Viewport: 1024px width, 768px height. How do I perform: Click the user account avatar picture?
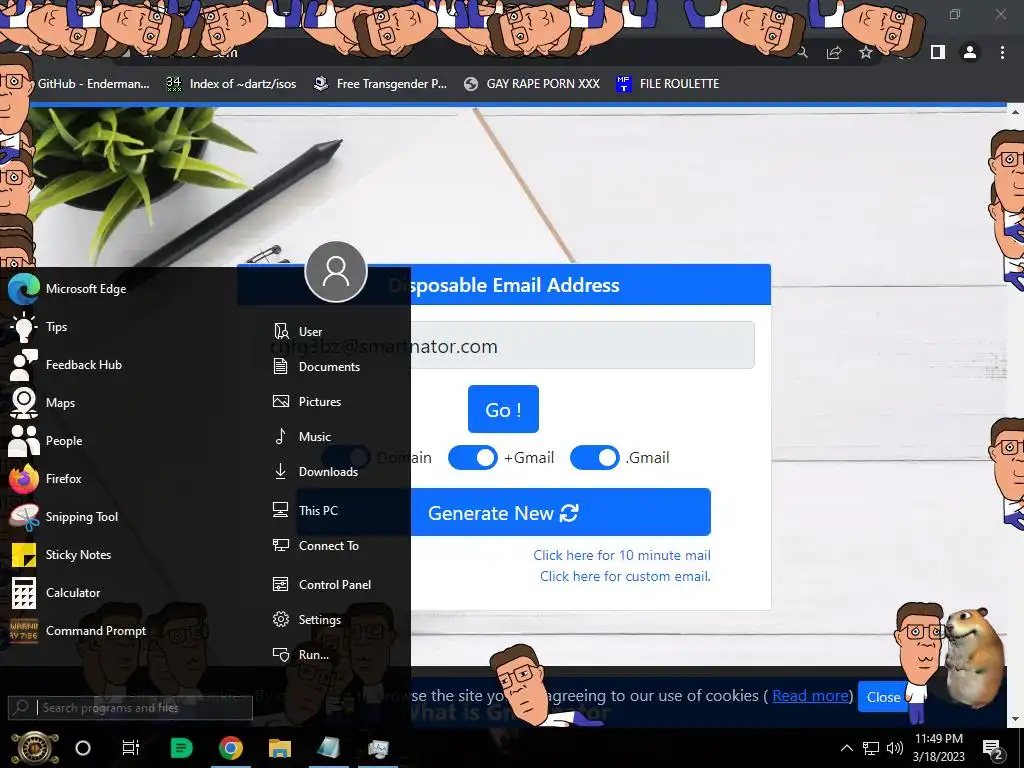336,272
